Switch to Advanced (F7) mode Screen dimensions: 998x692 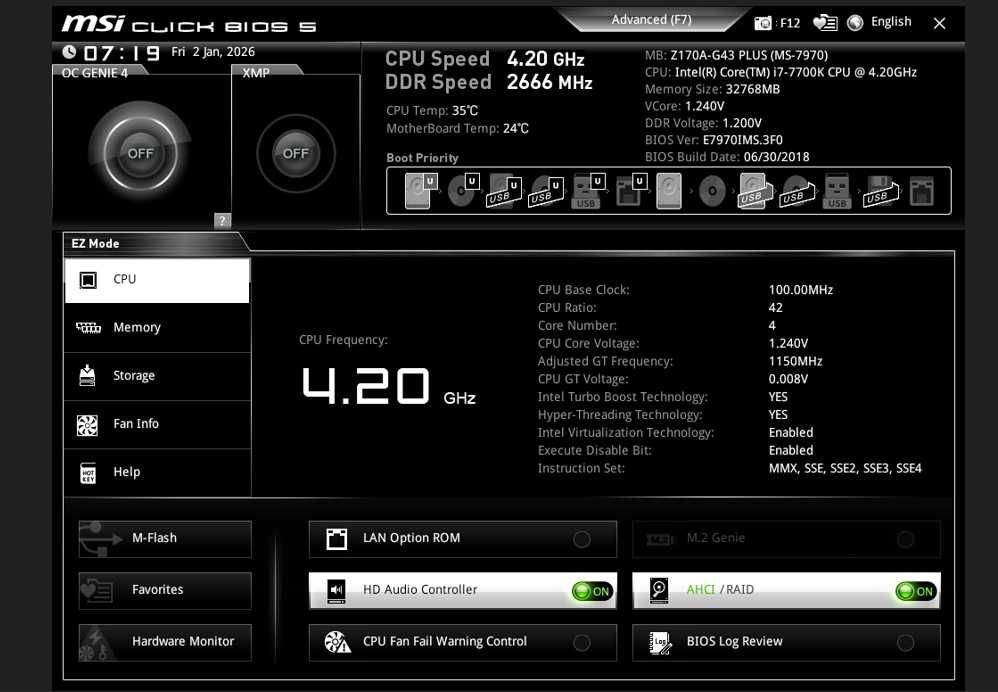click(x=651, y=20)
